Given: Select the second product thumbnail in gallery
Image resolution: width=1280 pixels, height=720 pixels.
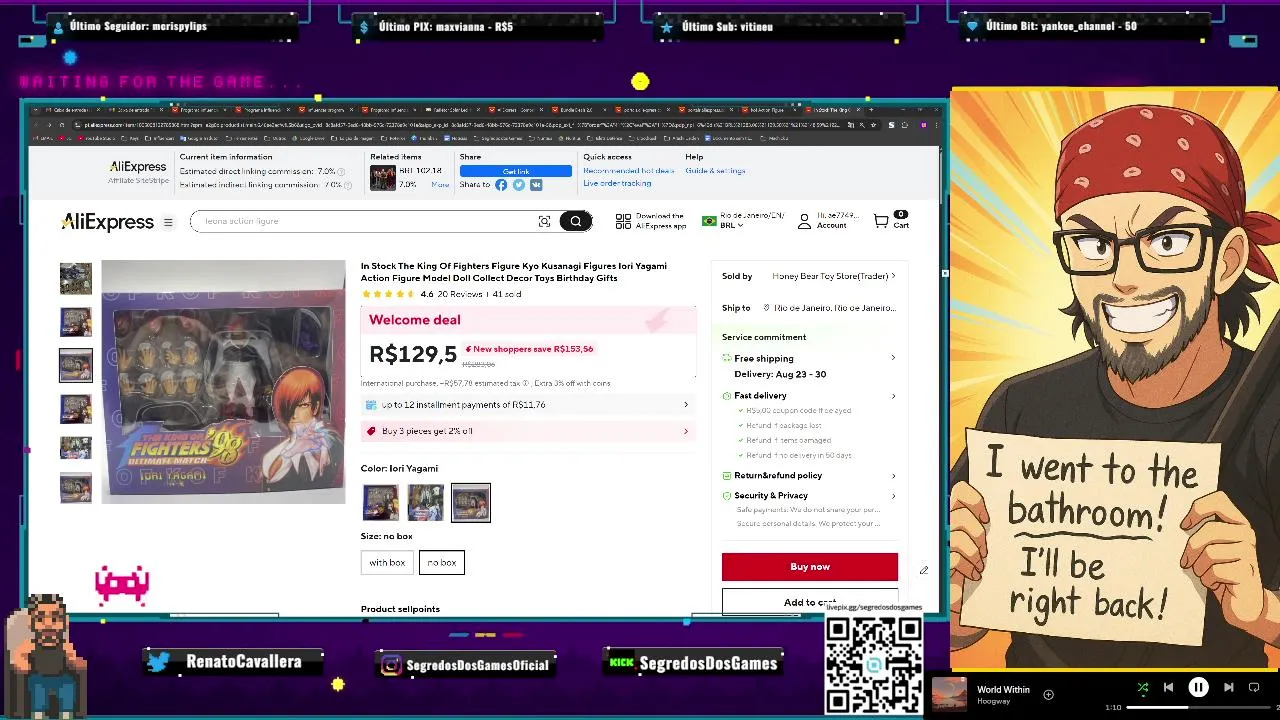Looking at the screenshot, I should (x=75, y=321).
